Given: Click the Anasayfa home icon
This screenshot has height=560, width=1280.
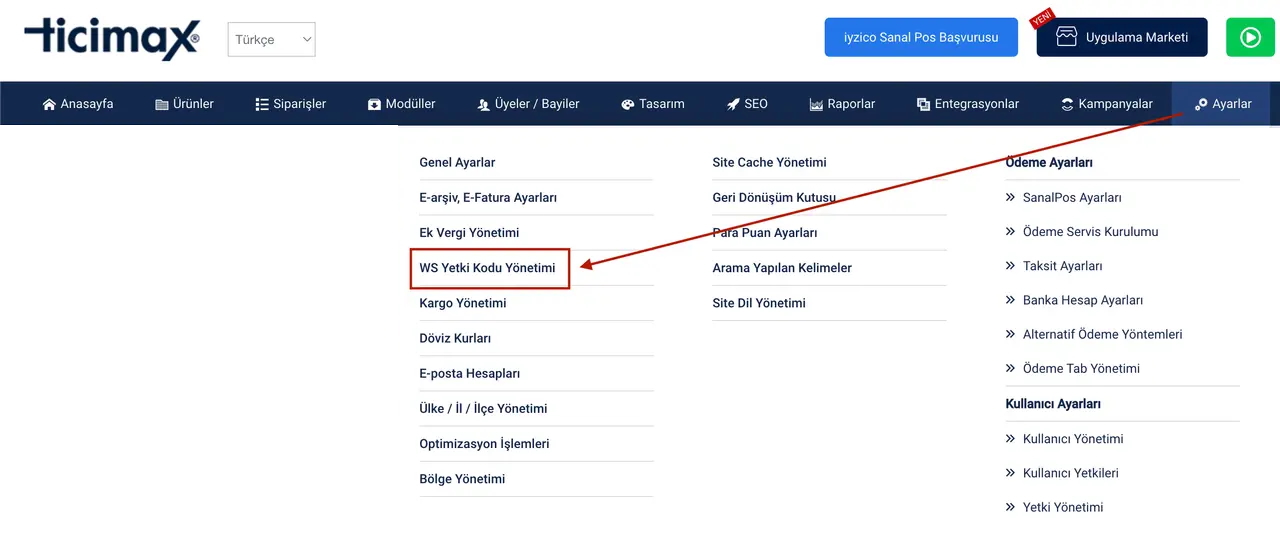Looking at the screenshot, I should 49,104.
